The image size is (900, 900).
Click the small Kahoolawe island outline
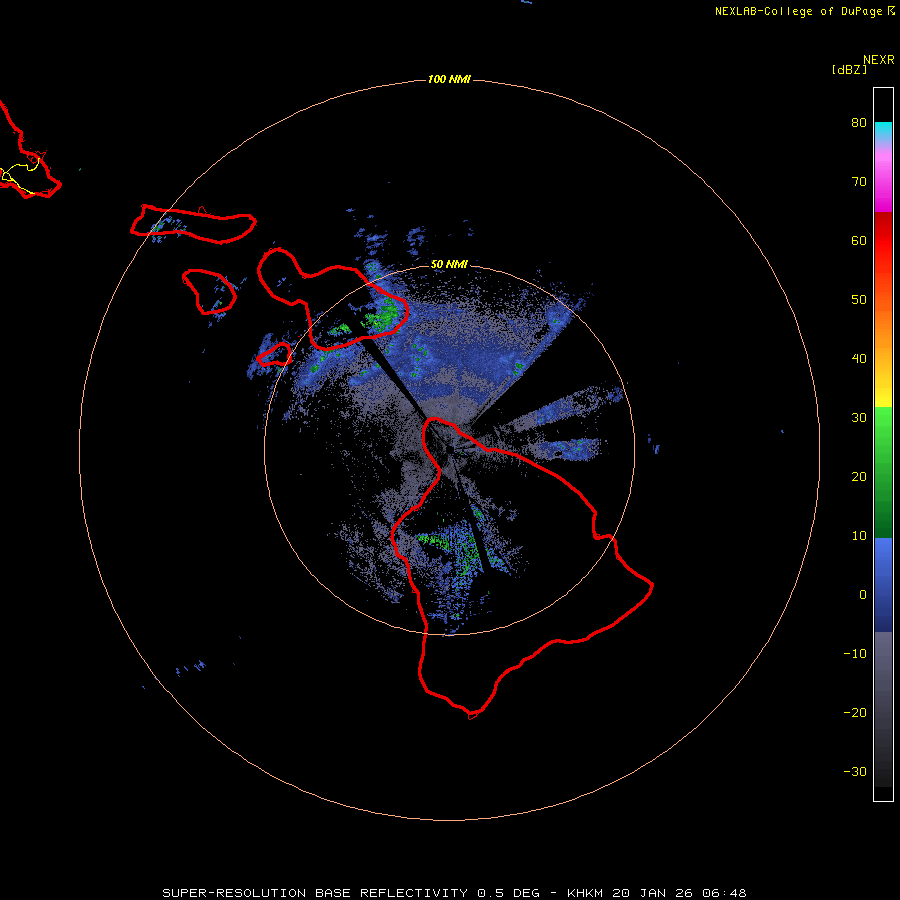coord(274,354)
